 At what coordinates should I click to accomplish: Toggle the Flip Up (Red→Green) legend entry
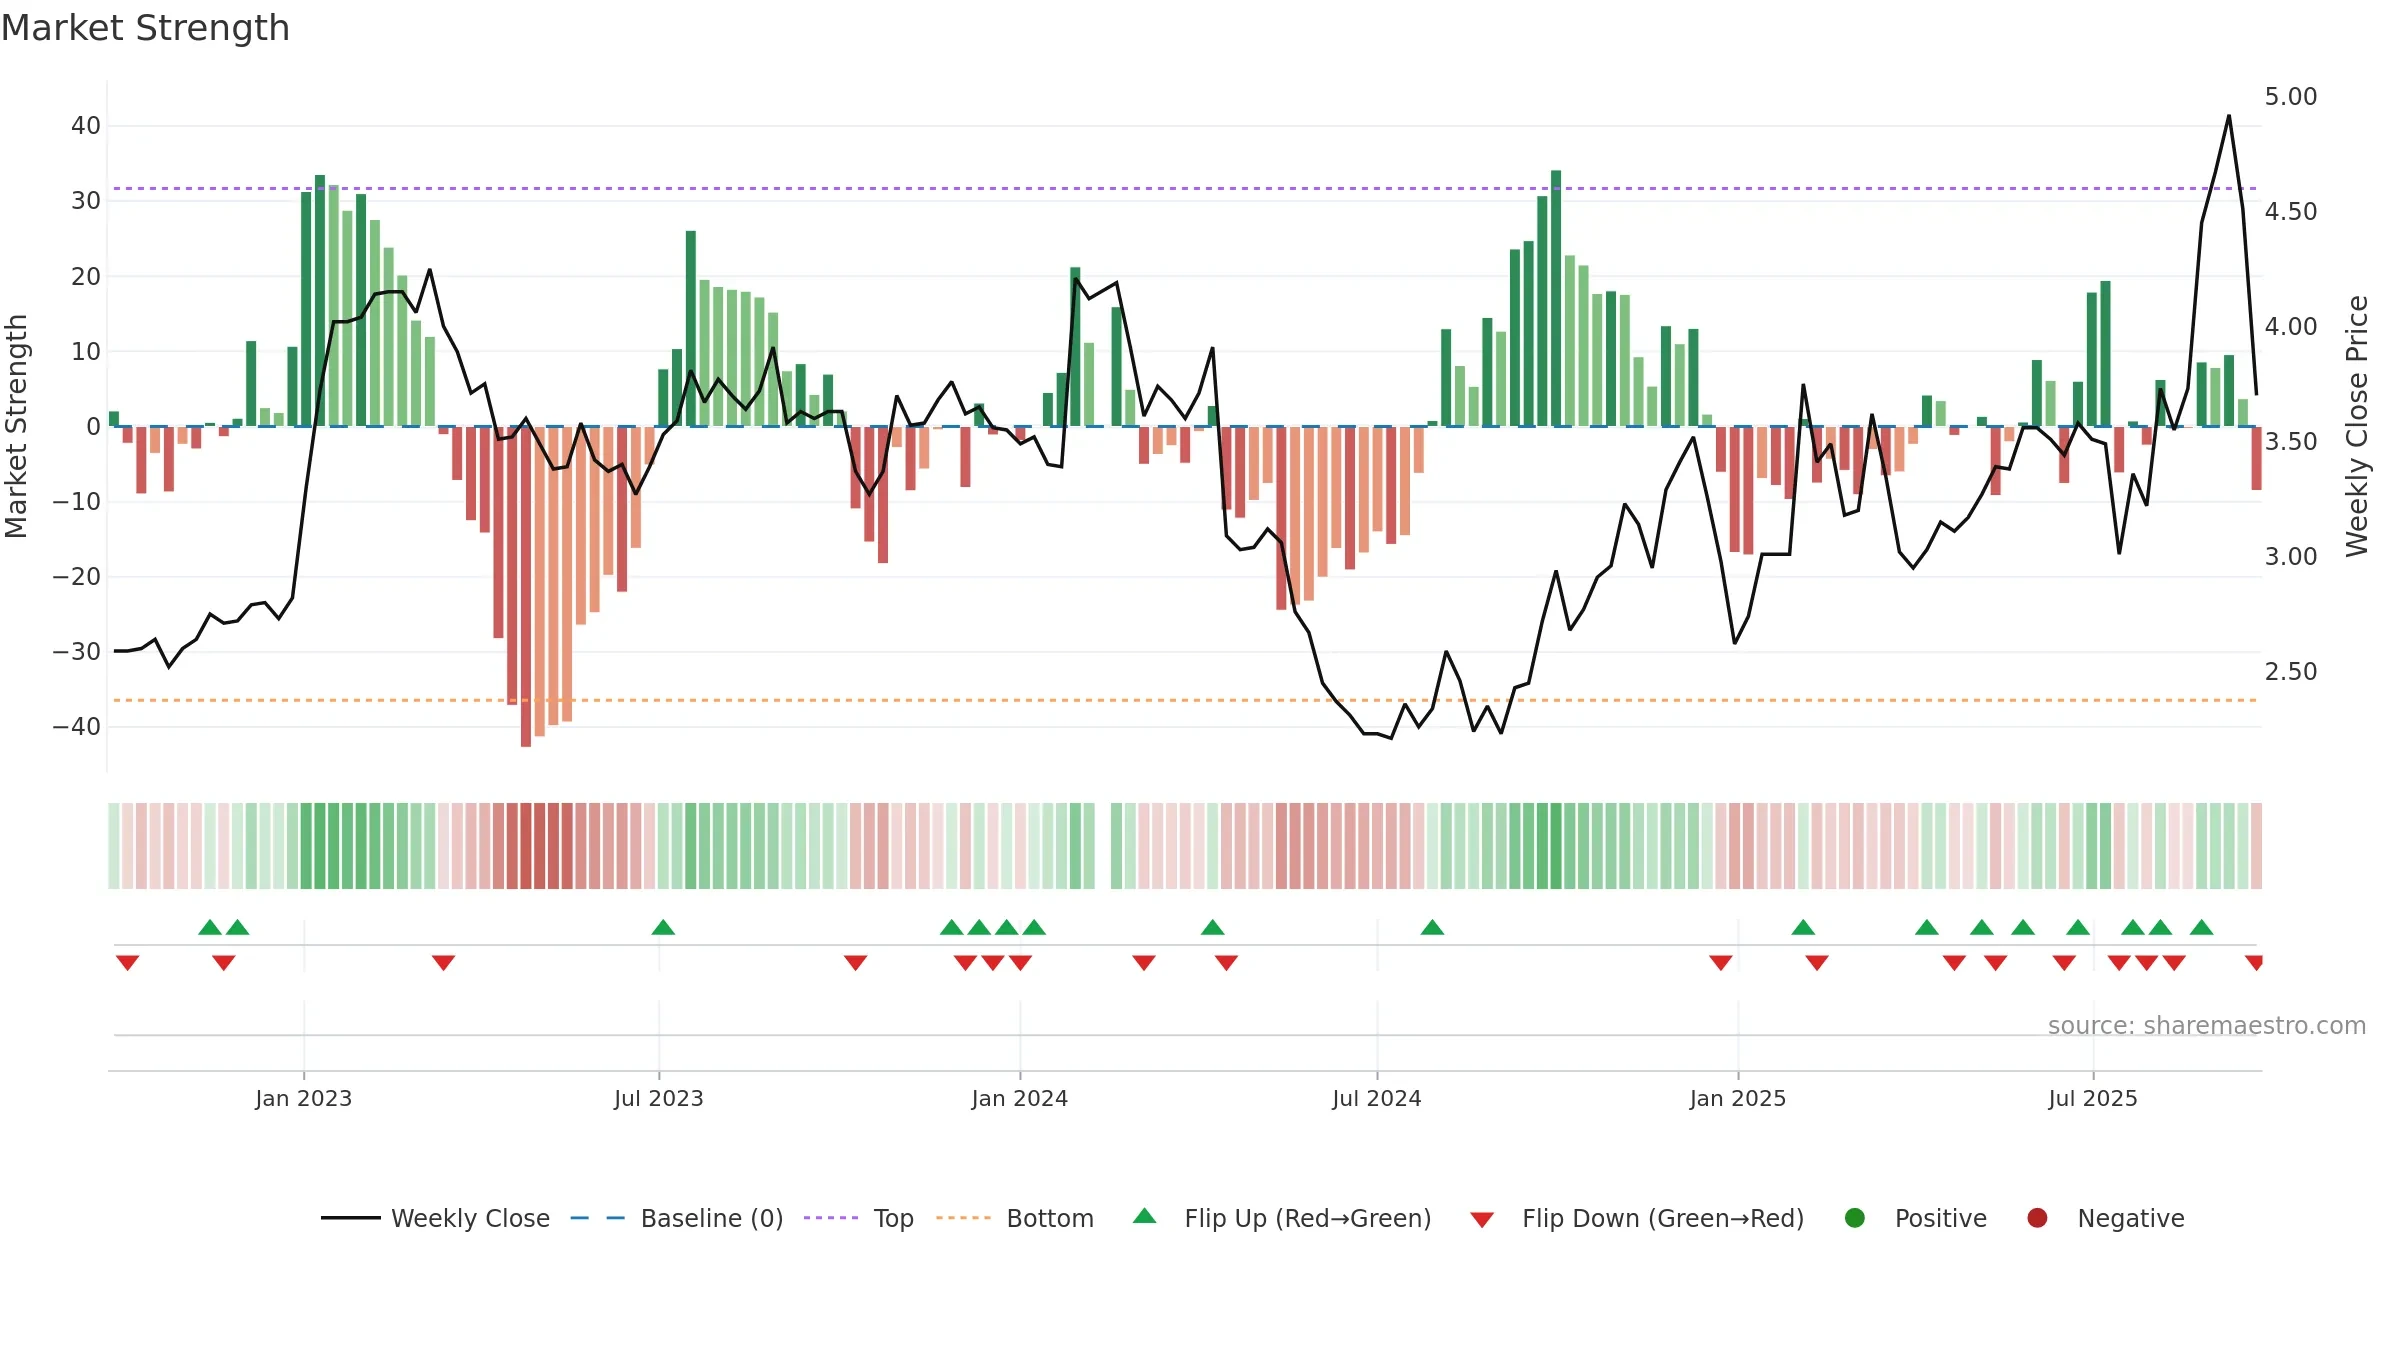tap(1282, 1218)
